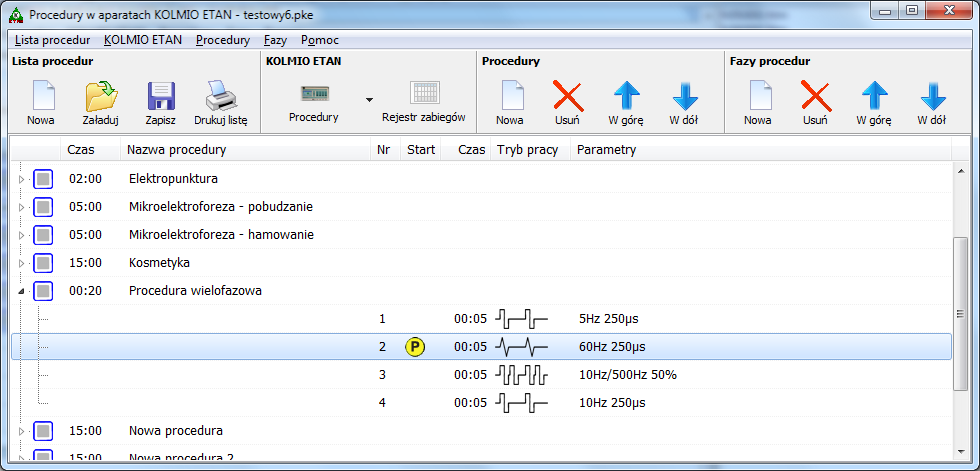Viewport: 980px width, 471px height.
Task: Move procedure down with W dół arrow
Action: 684,96
